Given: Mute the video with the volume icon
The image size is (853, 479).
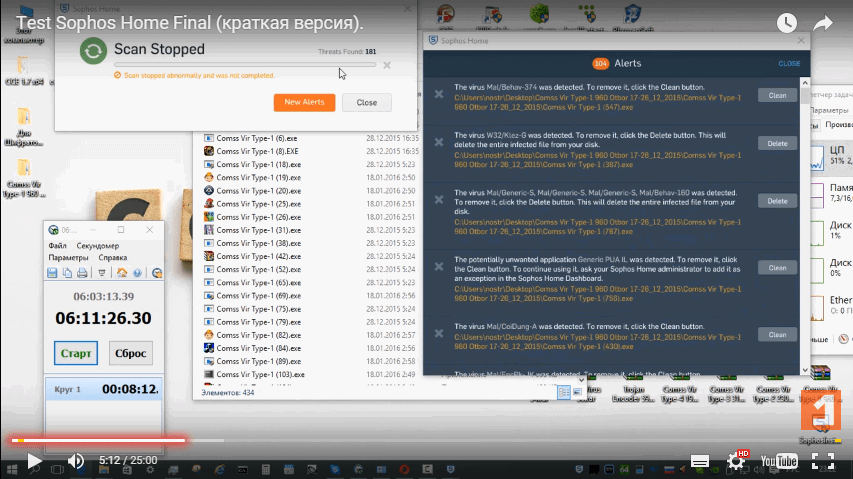Looking at the screenshot, I should tap(76, 461).
